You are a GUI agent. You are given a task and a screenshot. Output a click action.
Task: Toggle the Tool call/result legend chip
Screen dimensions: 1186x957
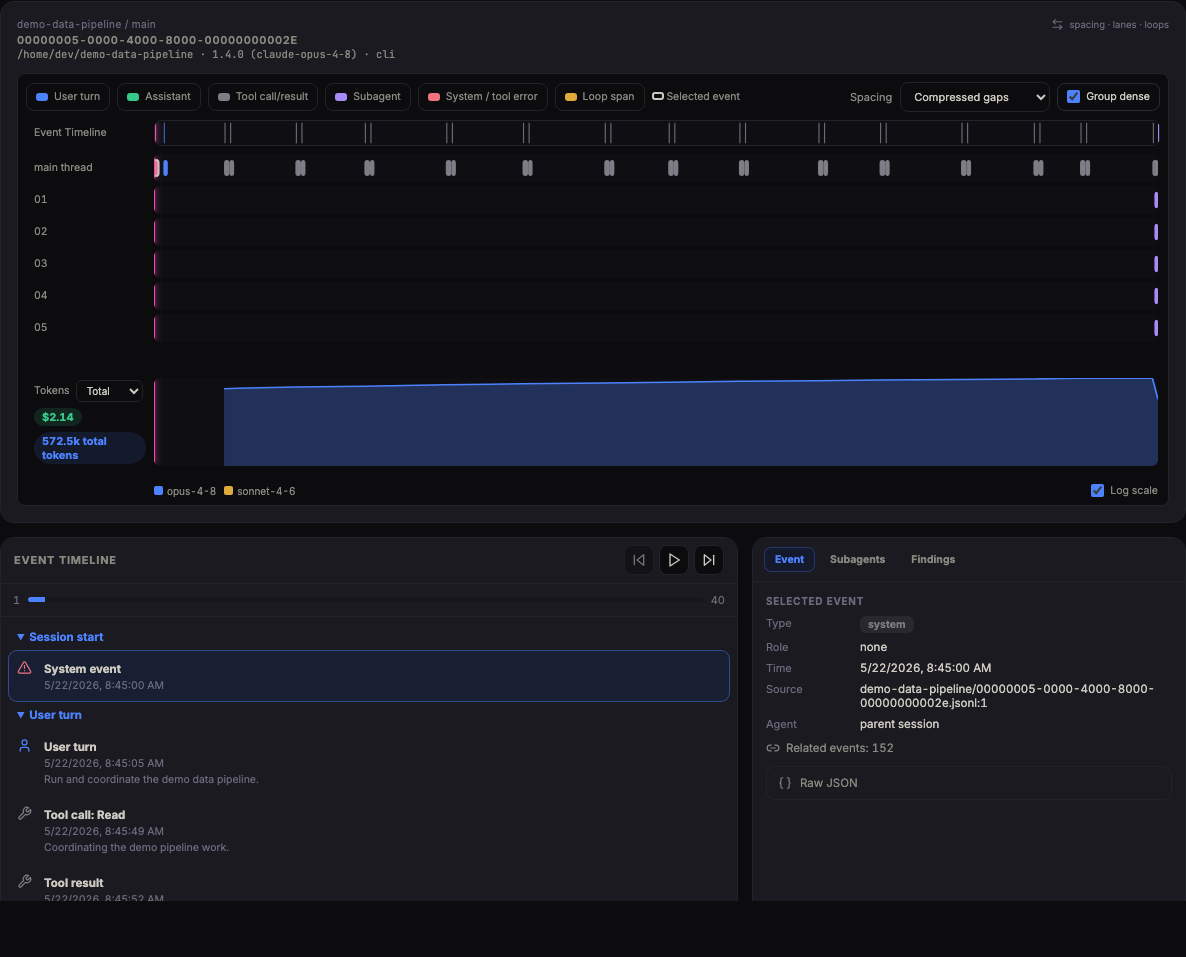point(263,97)
